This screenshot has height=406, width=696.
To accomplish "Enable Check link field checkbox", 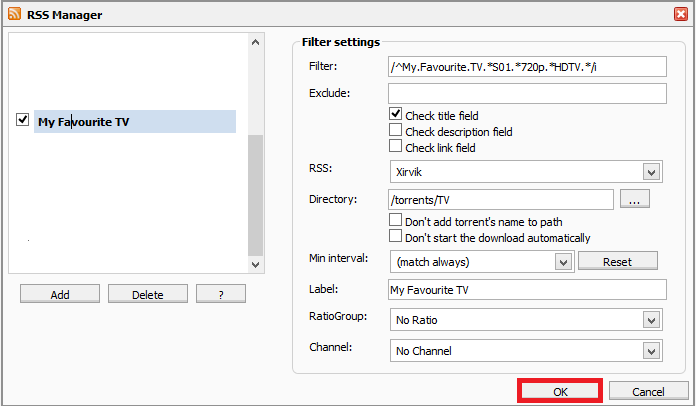I will [395, 146].
